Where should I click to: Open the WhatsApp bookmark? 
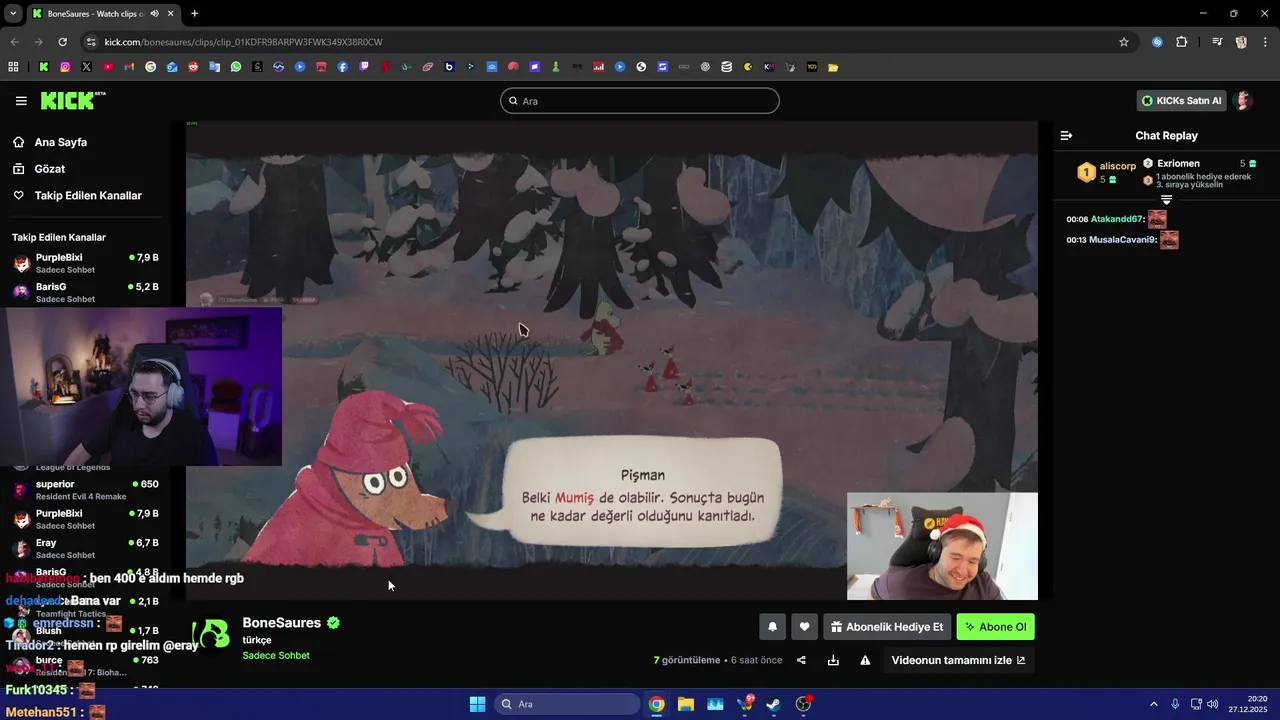236,67
